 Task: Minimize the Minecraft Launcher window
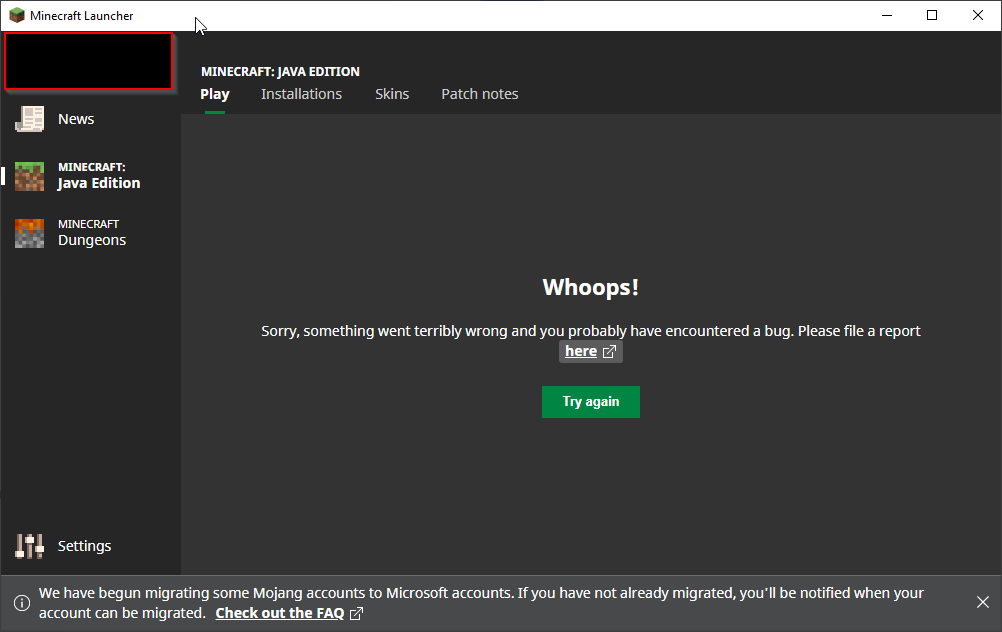click(887, 15)
